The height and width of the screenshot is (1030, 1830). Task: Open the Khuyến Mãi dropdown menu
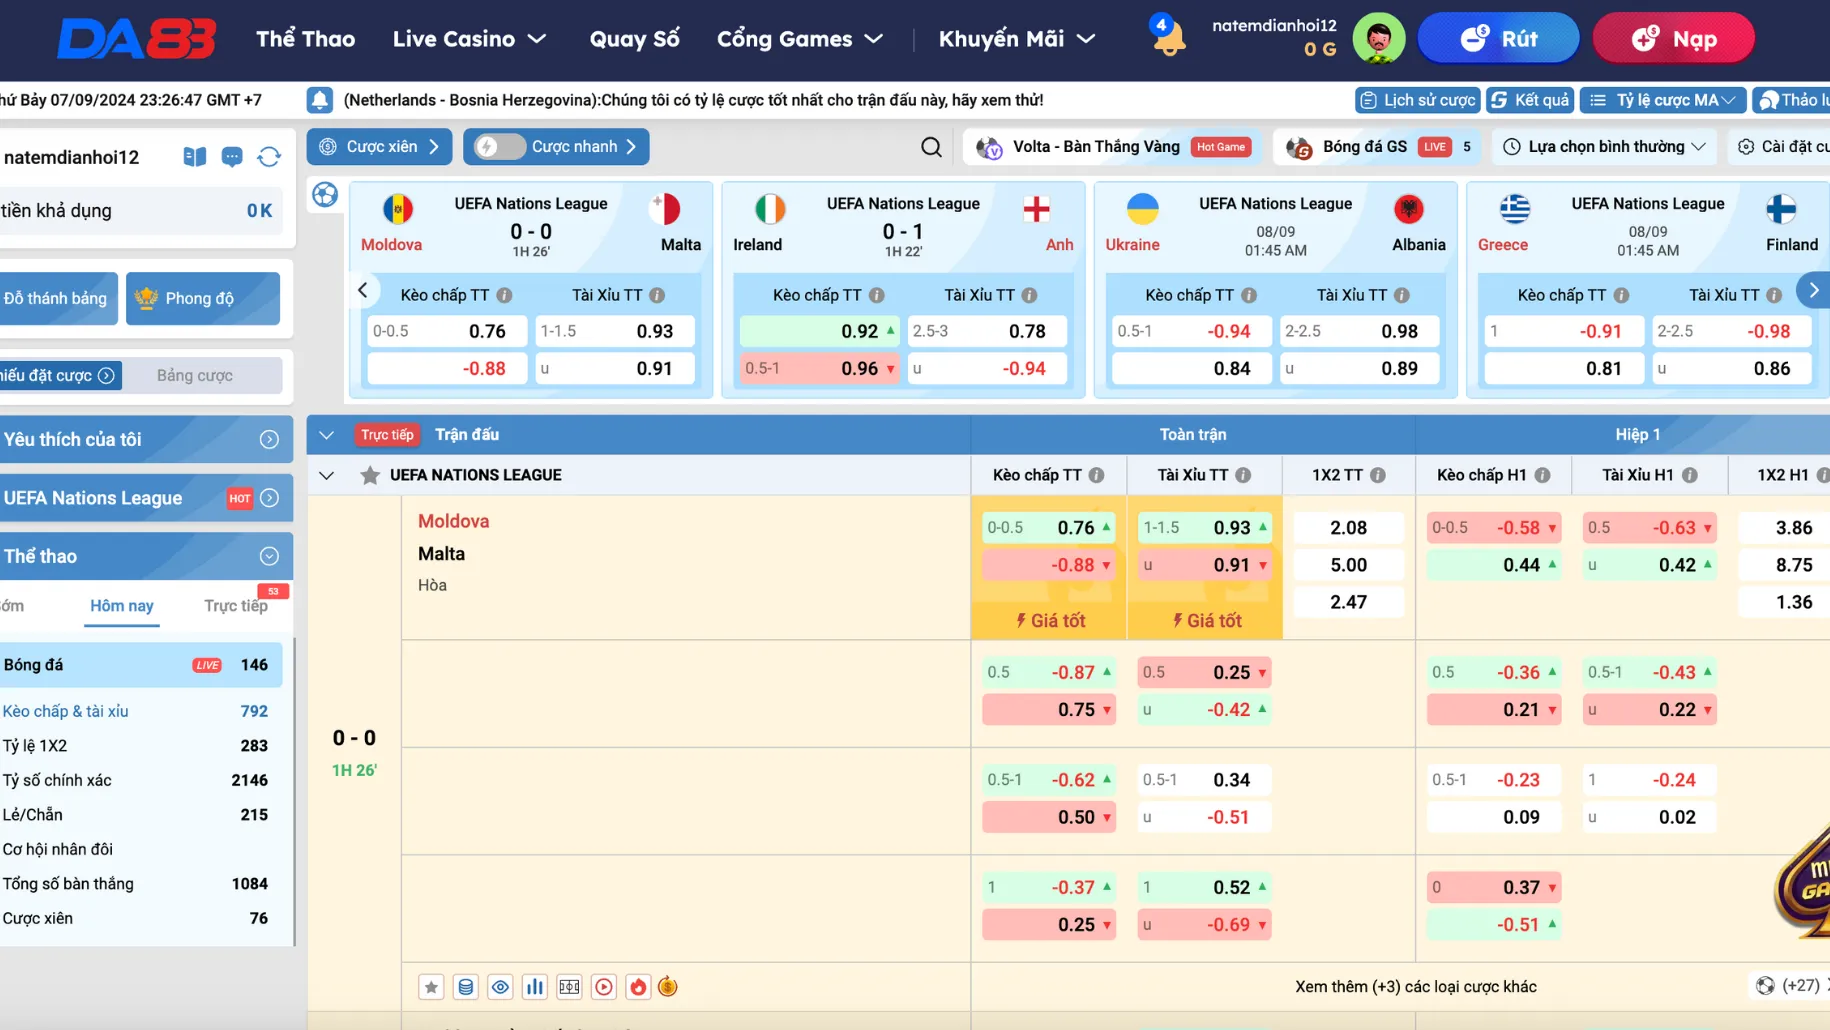(x=1017, y=39)
